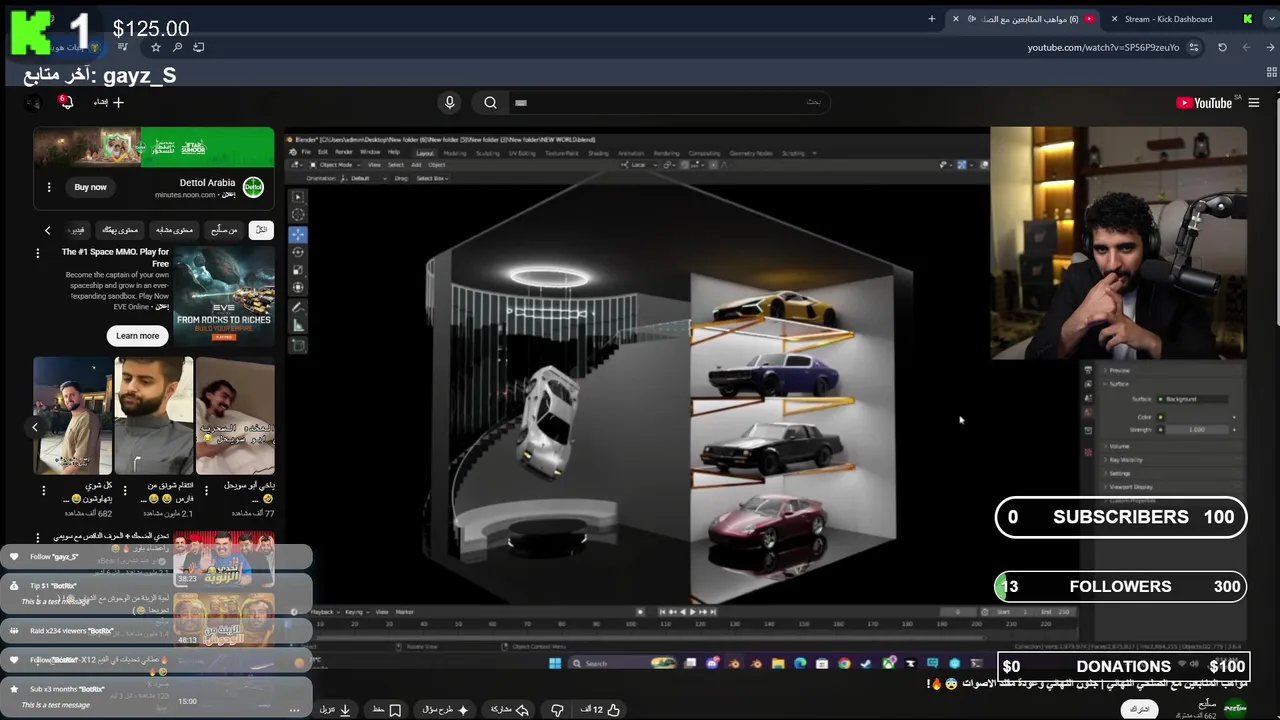Open Windows Start menu in recorded taskbar
The height and width of the screenshot is (720, 1280).
[x=556, y=663]
